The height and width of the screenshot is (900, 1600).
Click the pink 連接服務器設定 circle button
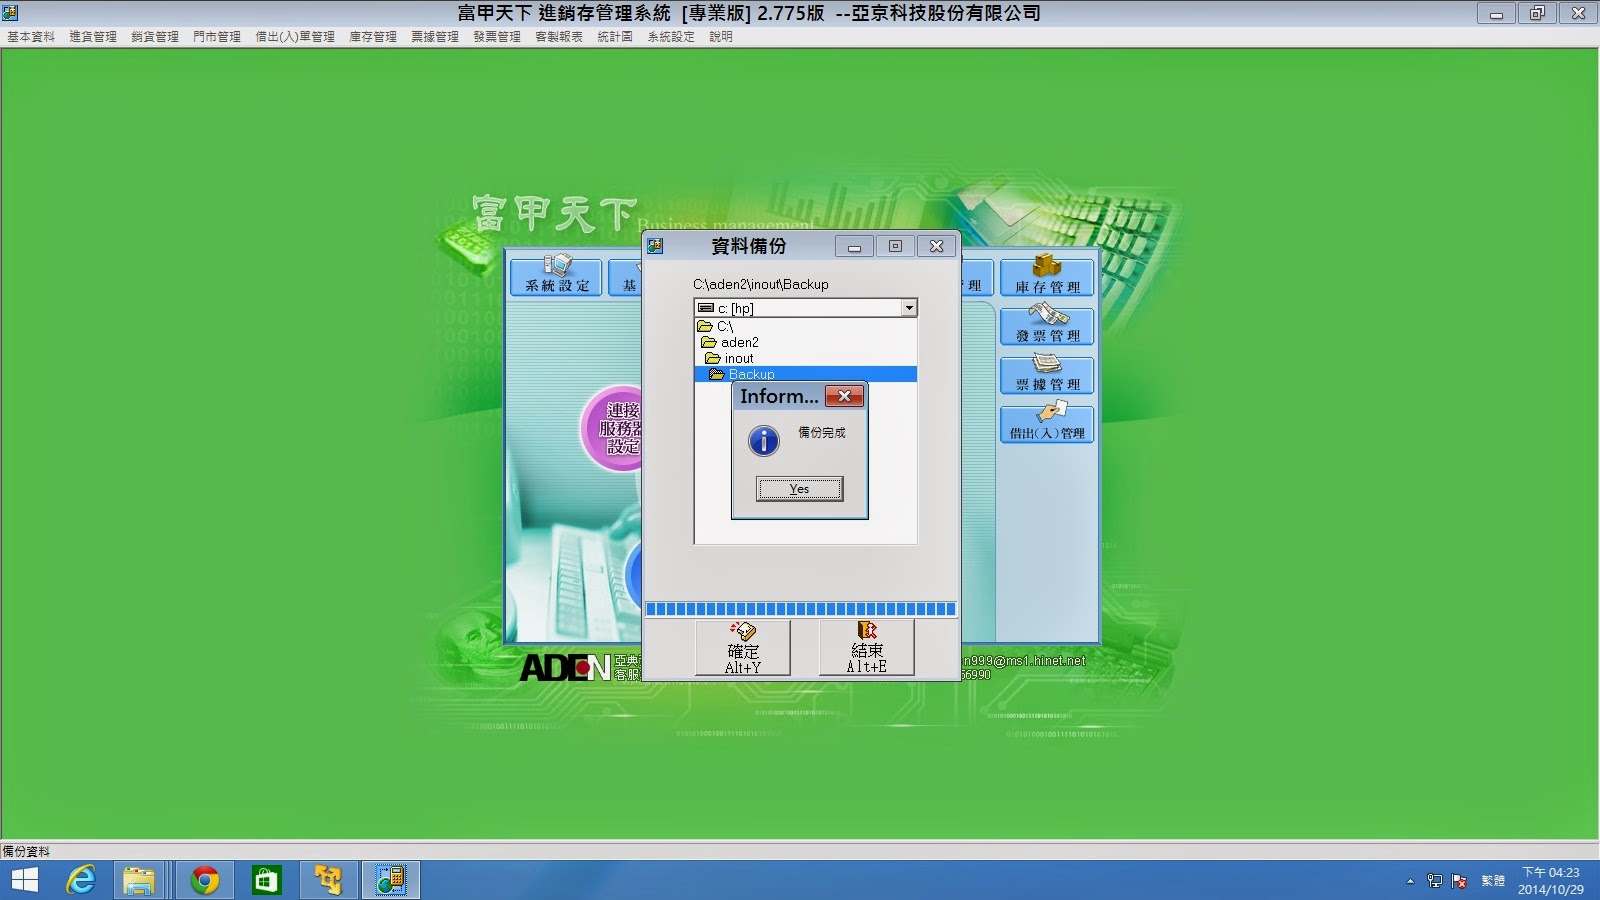pos(612,428)
